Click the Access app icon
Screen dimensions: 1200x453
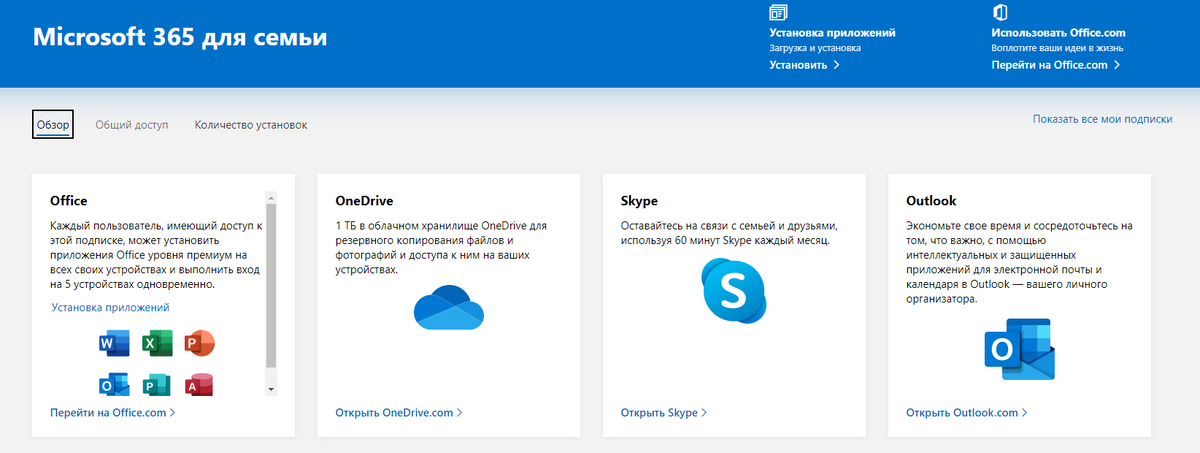[199, 384]
